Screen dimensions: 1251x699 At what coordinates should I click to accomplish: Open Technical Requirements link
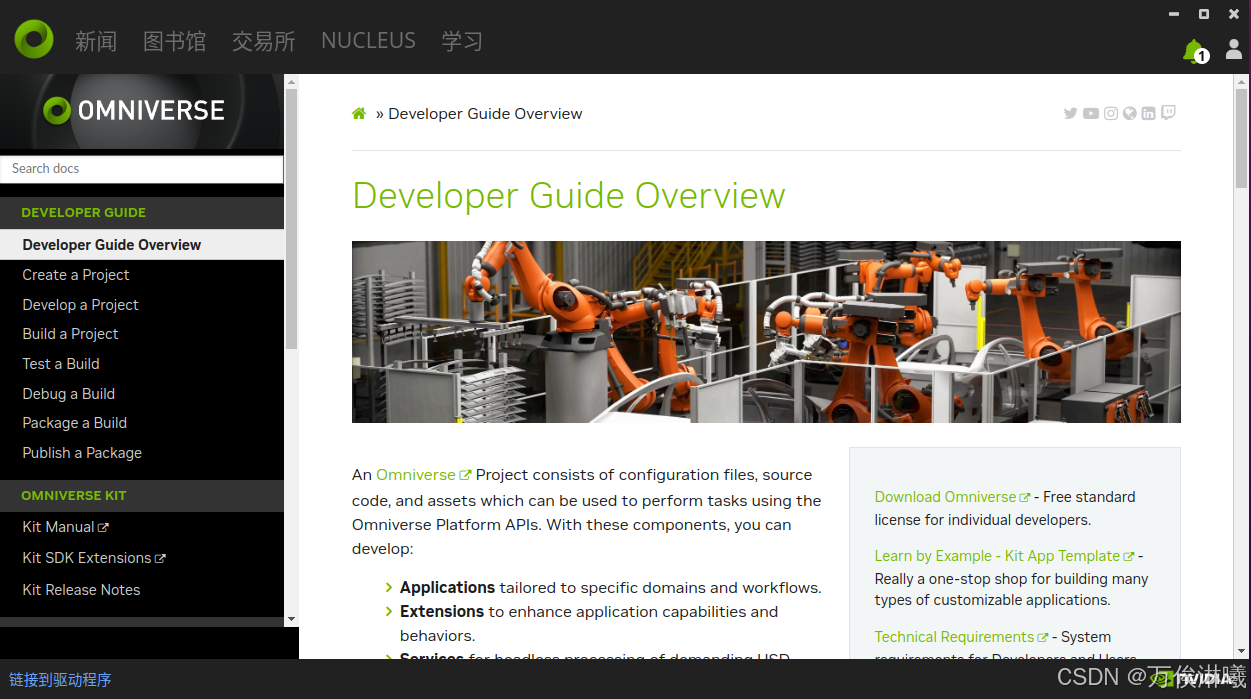(961, 637)
